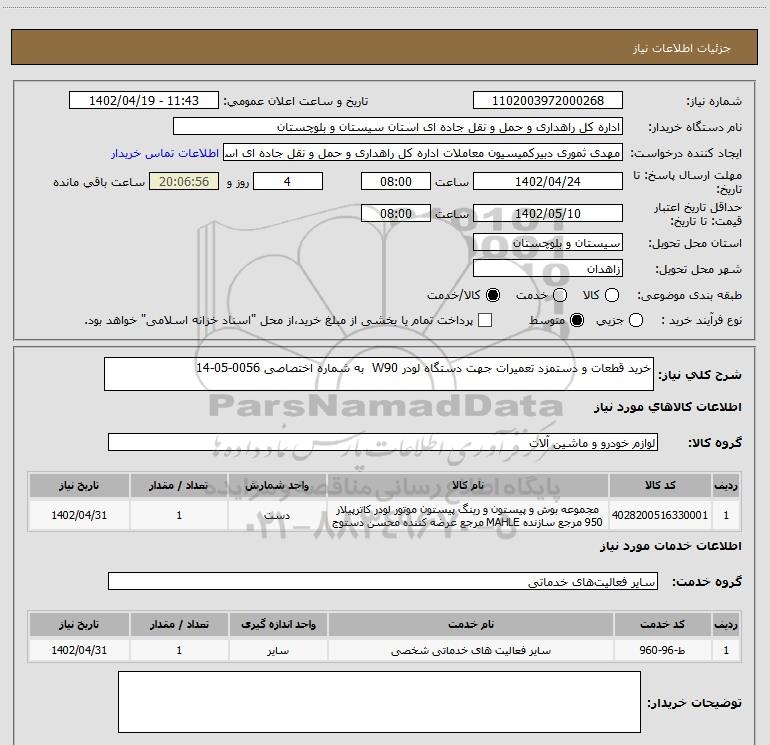This screenshot has width=770, height=745.
Task: Click response deadline date 1402/04/24
Action: pos(548,181)
